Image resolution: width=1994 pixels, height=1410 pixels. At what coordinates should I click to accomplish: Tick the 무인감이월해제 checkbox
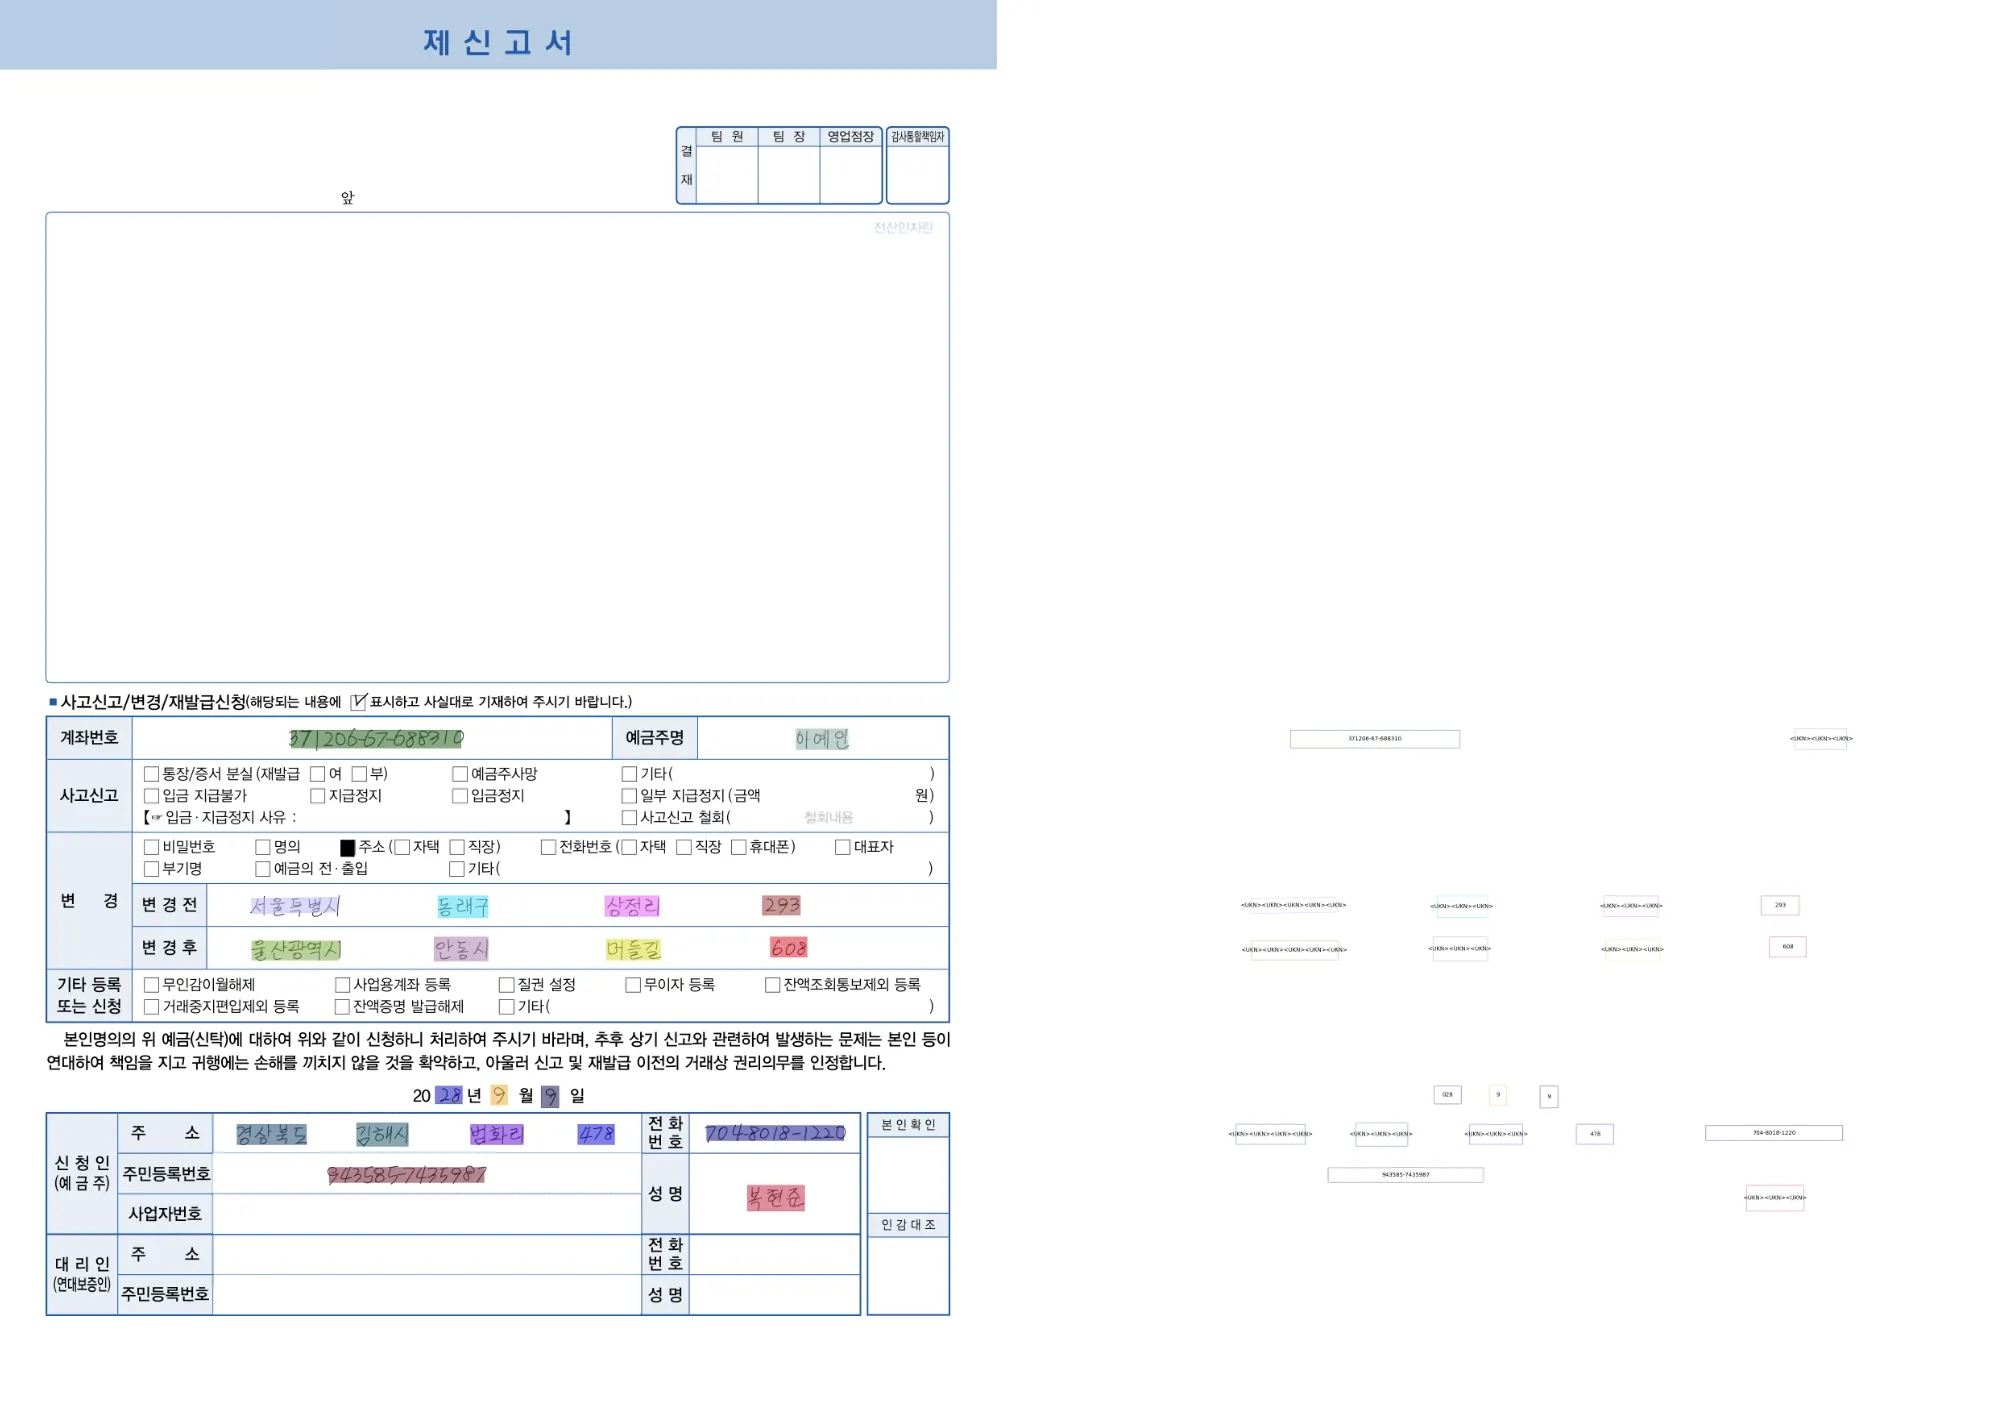(151, 985)
